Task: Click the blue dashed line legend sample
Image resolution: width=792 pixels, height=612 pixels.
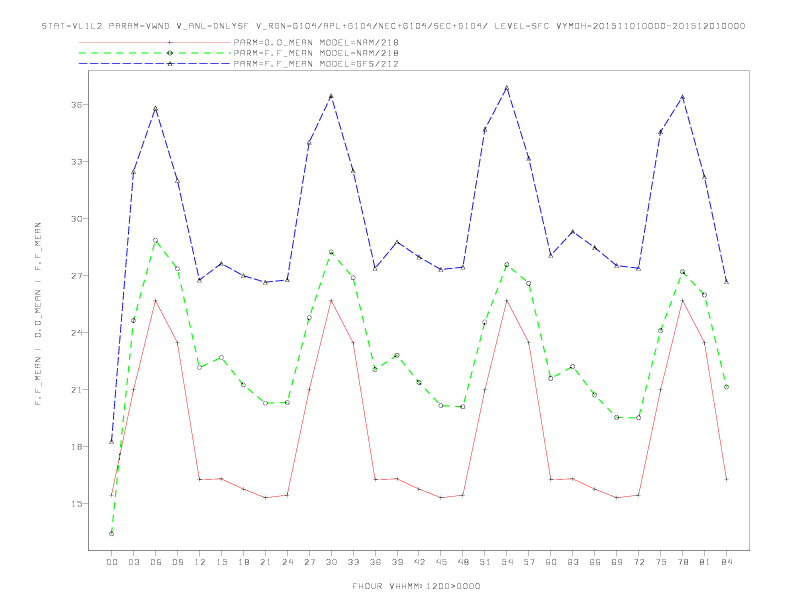Action: (155, 64)
